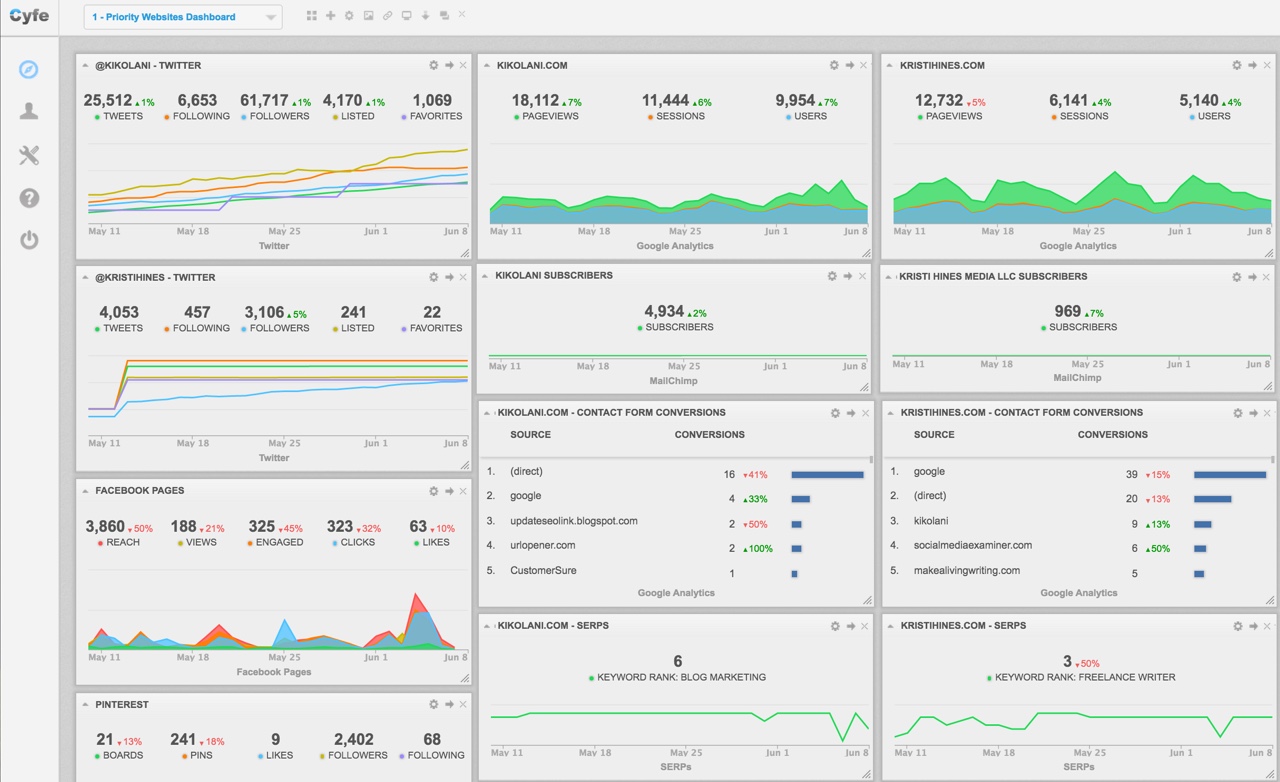This screenshot has width=1280, height=782.
Task: Click CONVERSIONS header in KRISTIHINES.COM conversions table
Action: click(1113, 435)
